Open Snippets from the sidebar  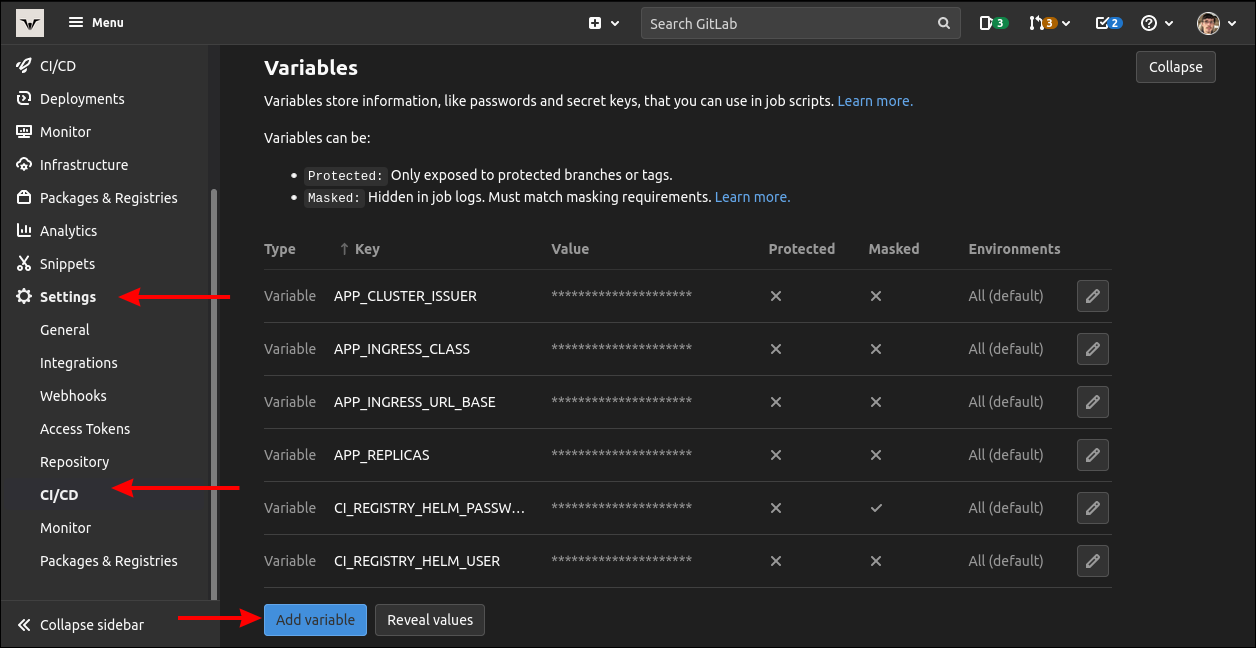67,264
